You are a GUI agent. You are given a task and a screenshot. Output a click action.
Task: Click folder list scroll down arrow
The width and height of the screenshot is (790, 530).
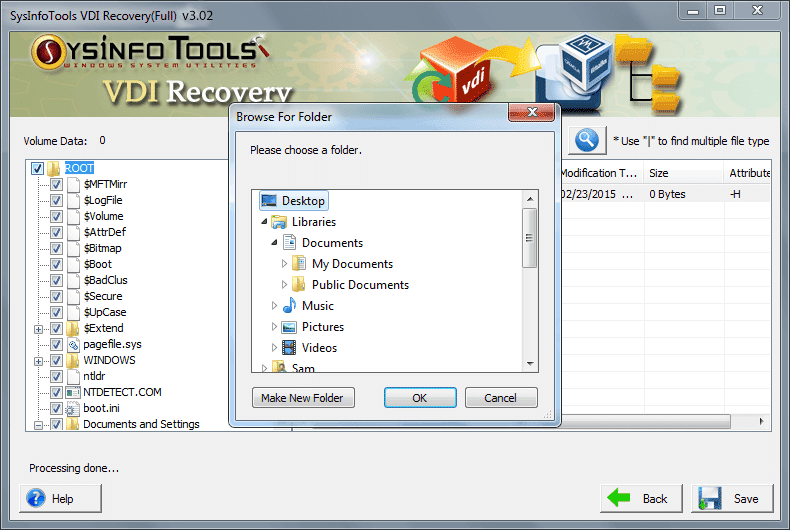530,363
